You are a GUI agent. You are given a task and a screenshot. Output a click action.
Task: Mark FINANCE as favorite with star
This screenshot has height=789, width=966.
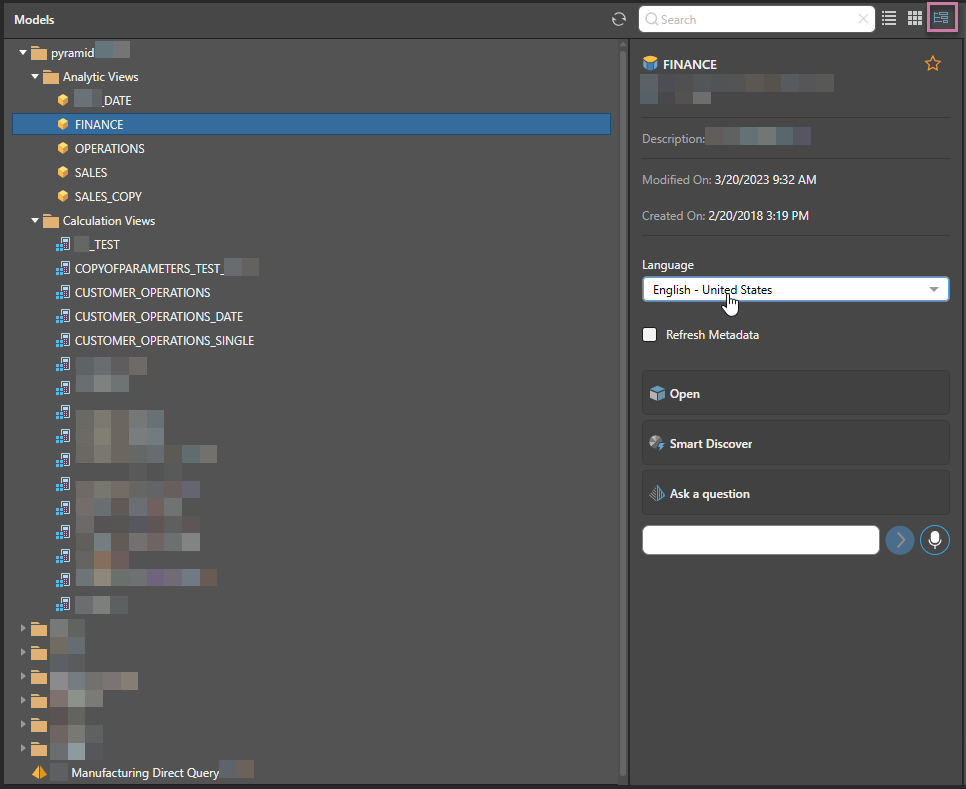pos(932,64)
